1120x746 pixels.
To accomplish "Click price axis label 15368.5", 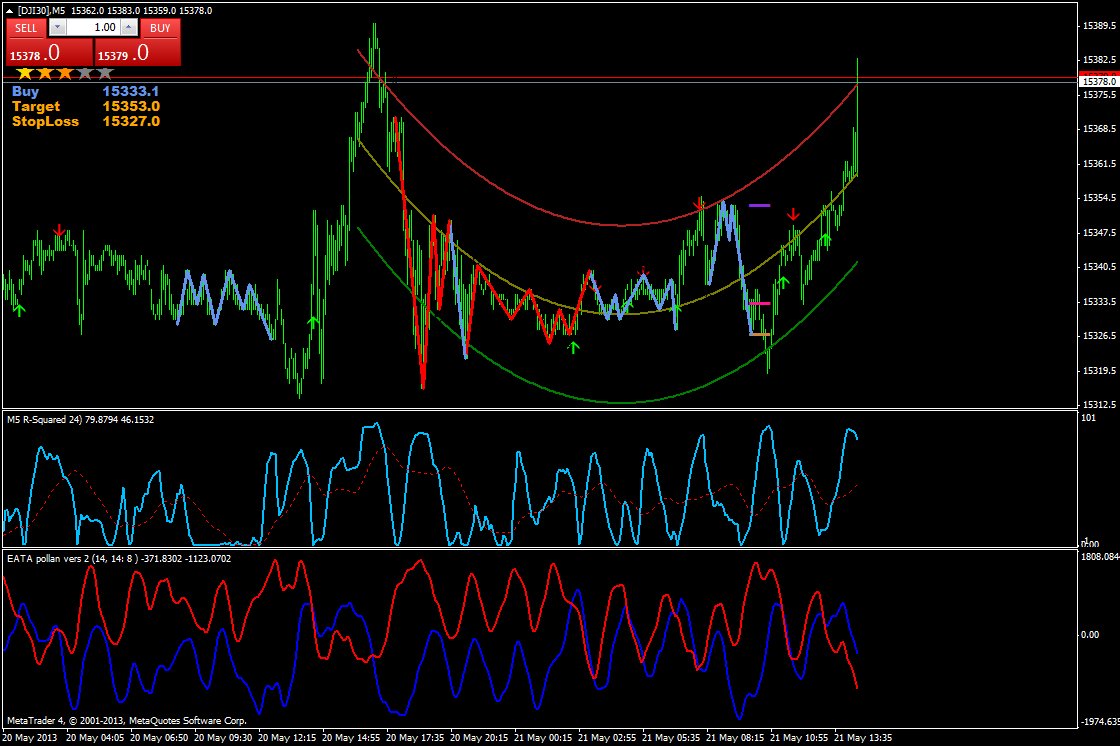I will pyautogui.click(x=1099, y=129).
